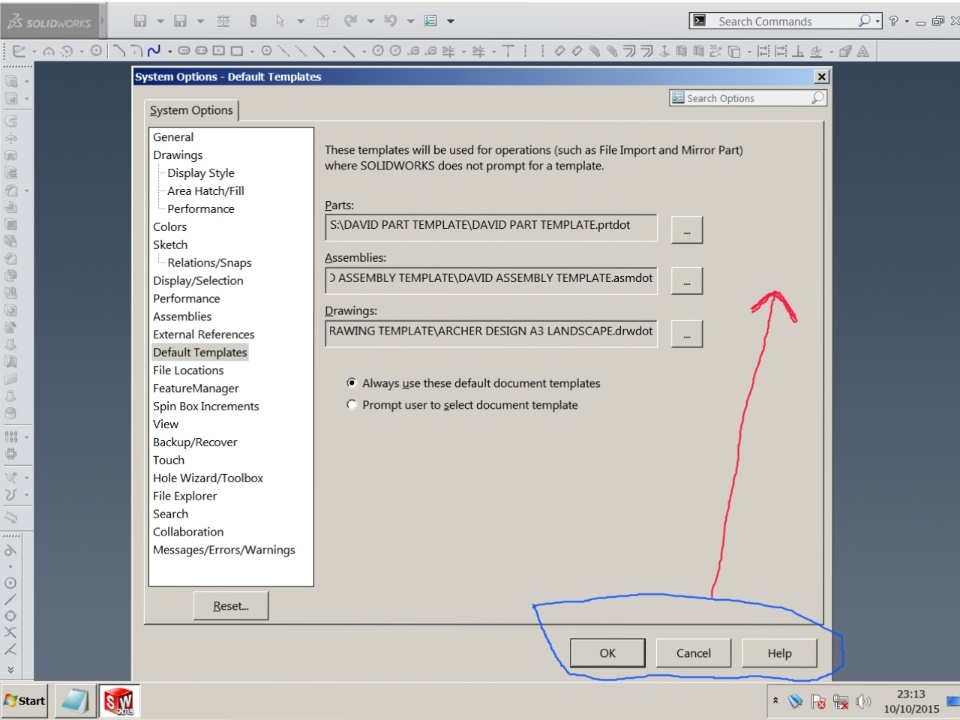Select Display Style under Drawings
The height and width of the screenshot is (720, 960).
(201, 173)
